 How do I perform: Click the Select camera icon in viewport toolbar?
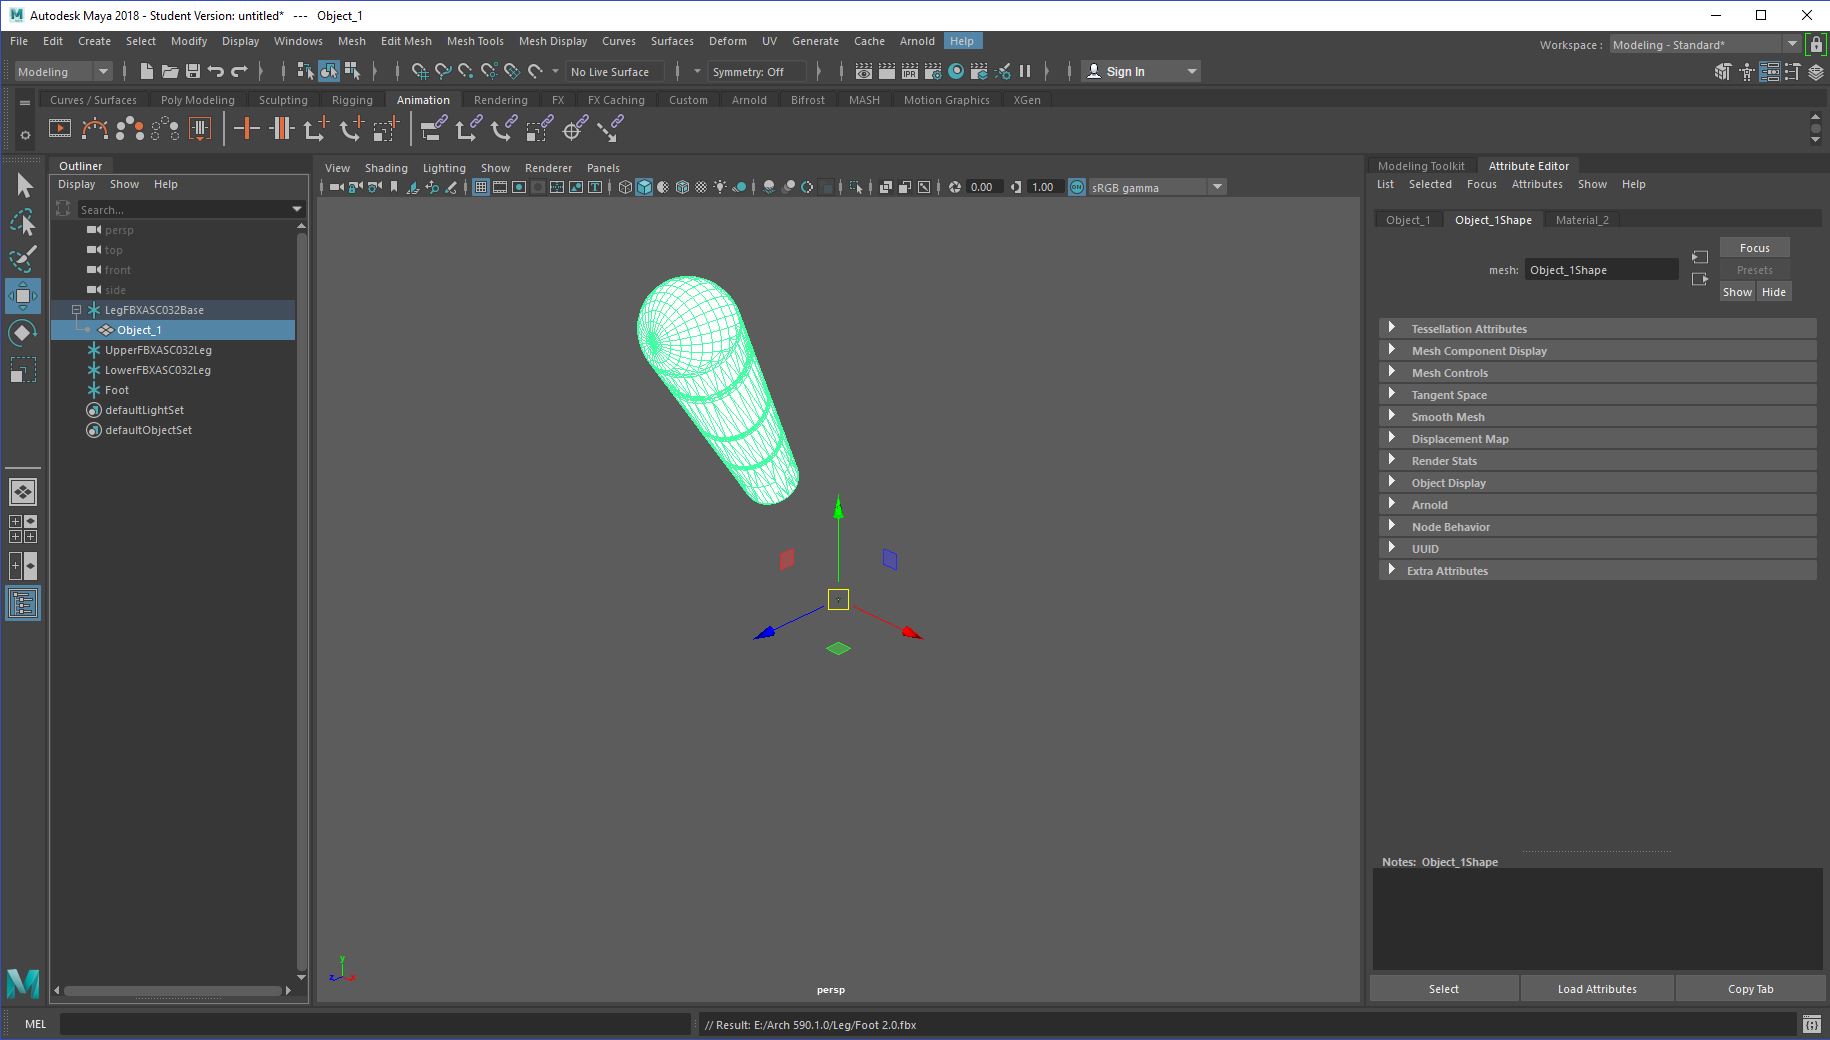336,187
